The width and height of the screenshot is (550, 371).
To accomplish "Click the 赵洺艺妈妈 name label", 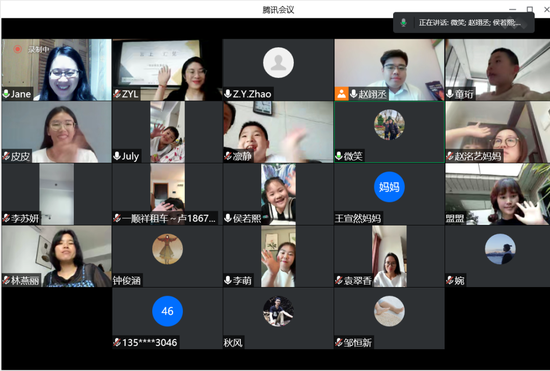I will coord(478,156).
